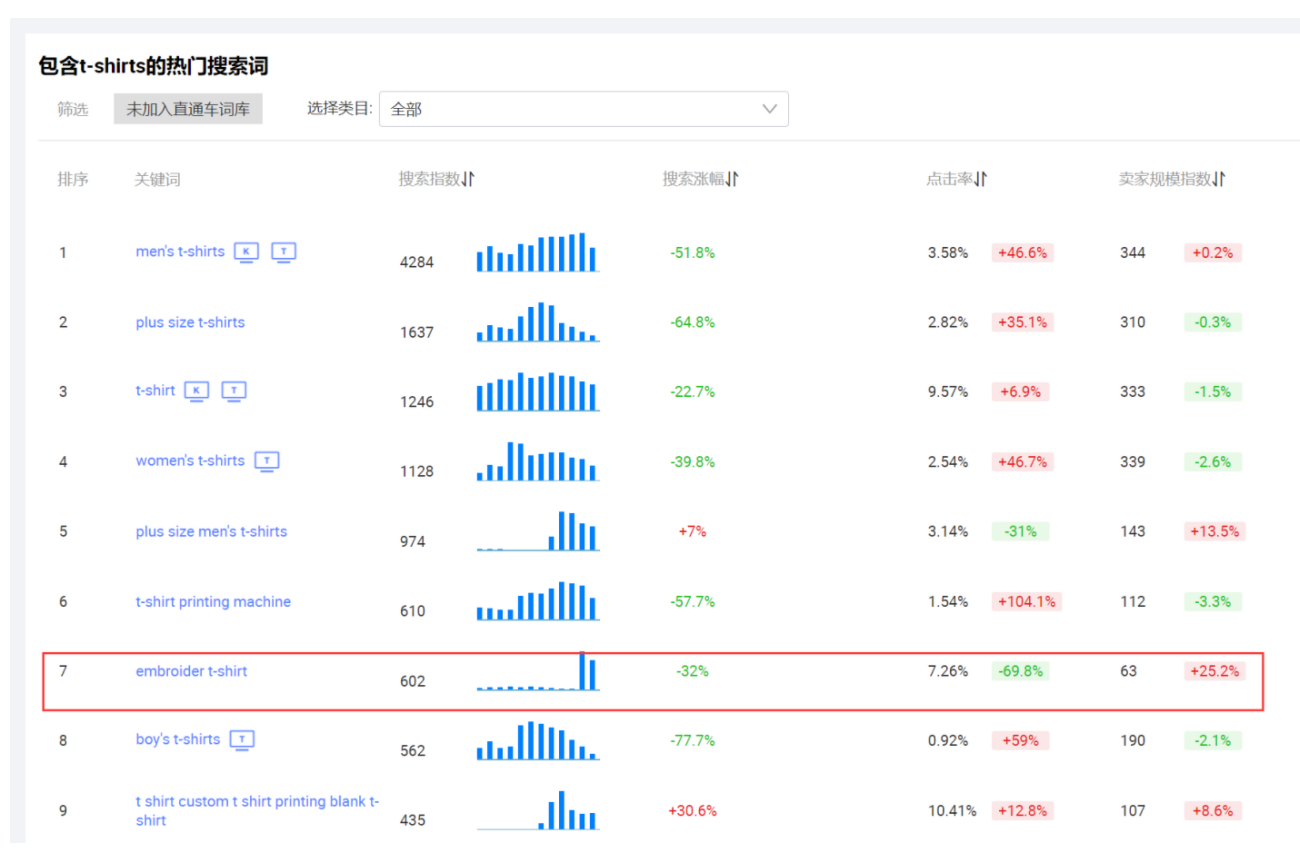Viewport: 1300px width, 863px height.
Task: Sort by 点击率 using the sort arrows
Action: pos(981,179)
